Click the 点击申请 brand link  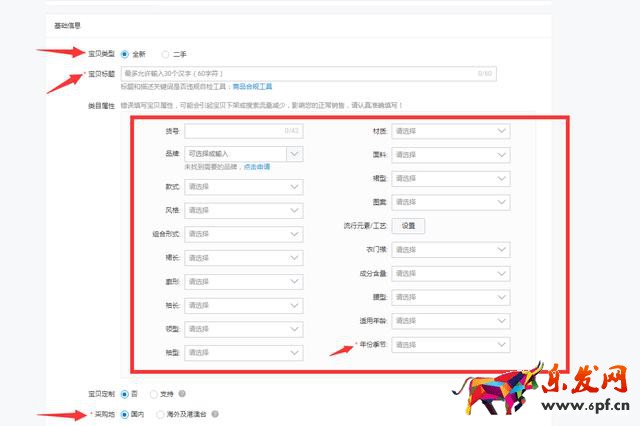[257, 167]
